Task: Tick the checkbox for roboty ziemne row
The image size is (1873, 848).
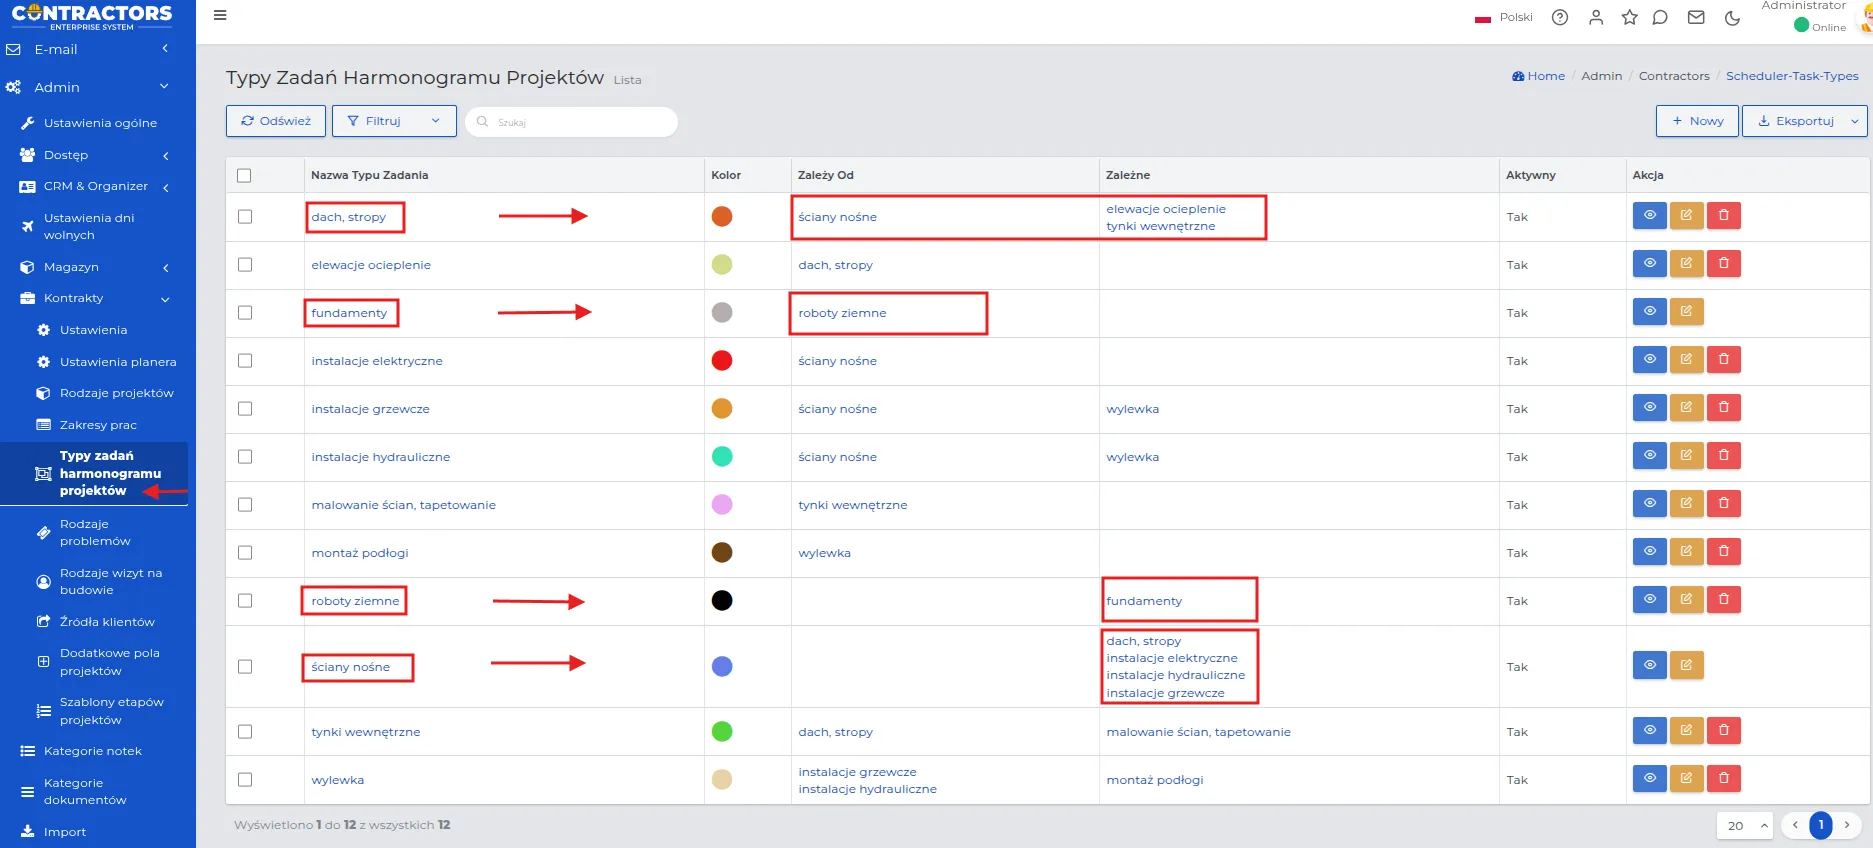Action: [245, 601]
